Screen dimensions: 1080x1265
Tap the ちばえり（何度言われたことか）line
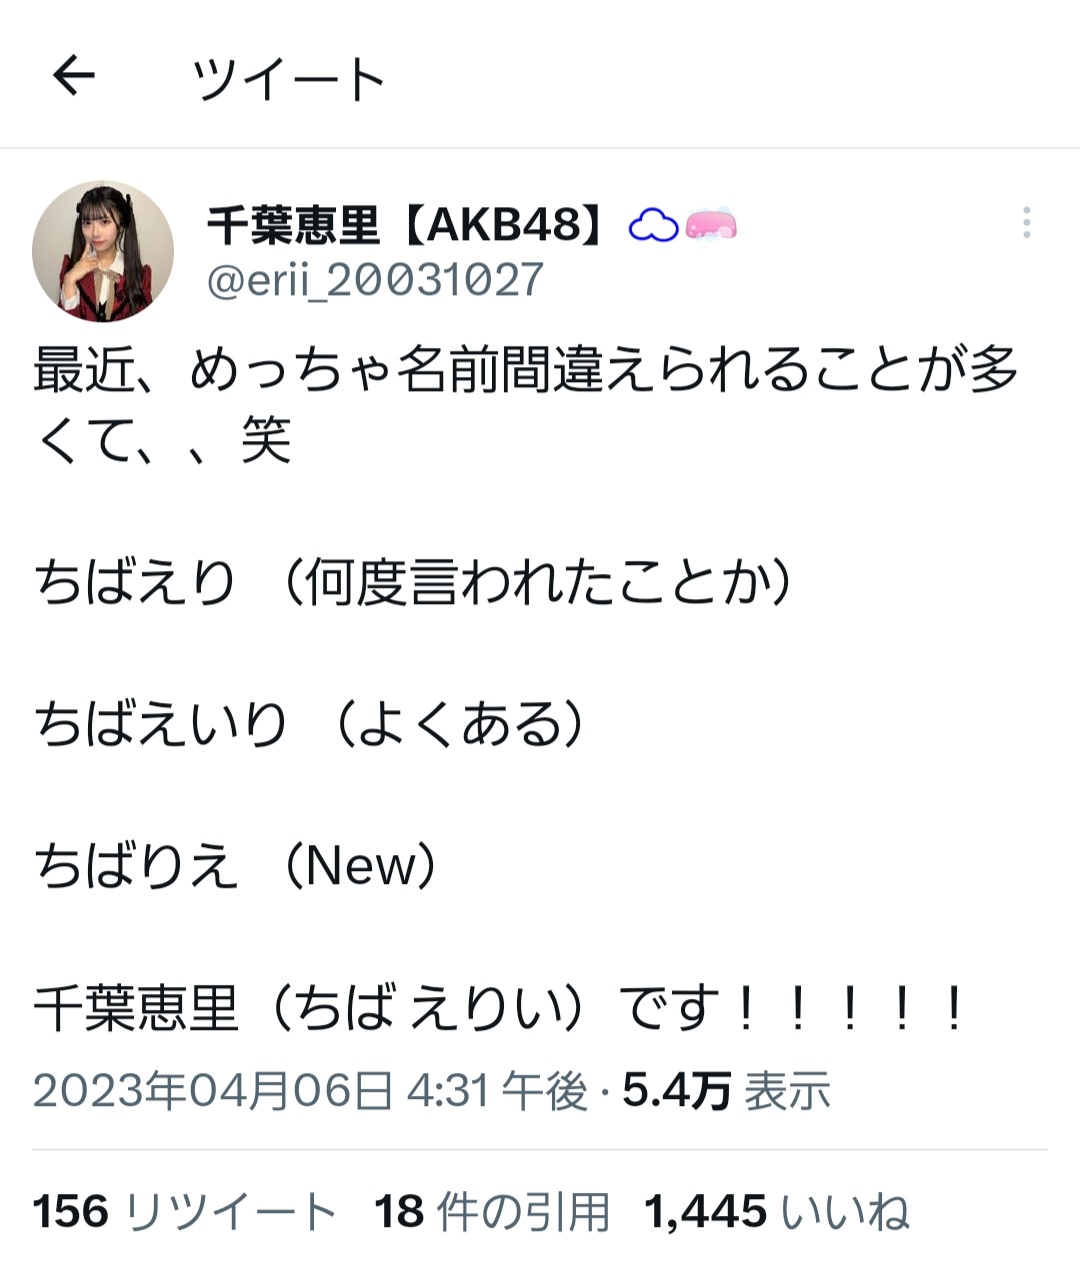[416, 583]
